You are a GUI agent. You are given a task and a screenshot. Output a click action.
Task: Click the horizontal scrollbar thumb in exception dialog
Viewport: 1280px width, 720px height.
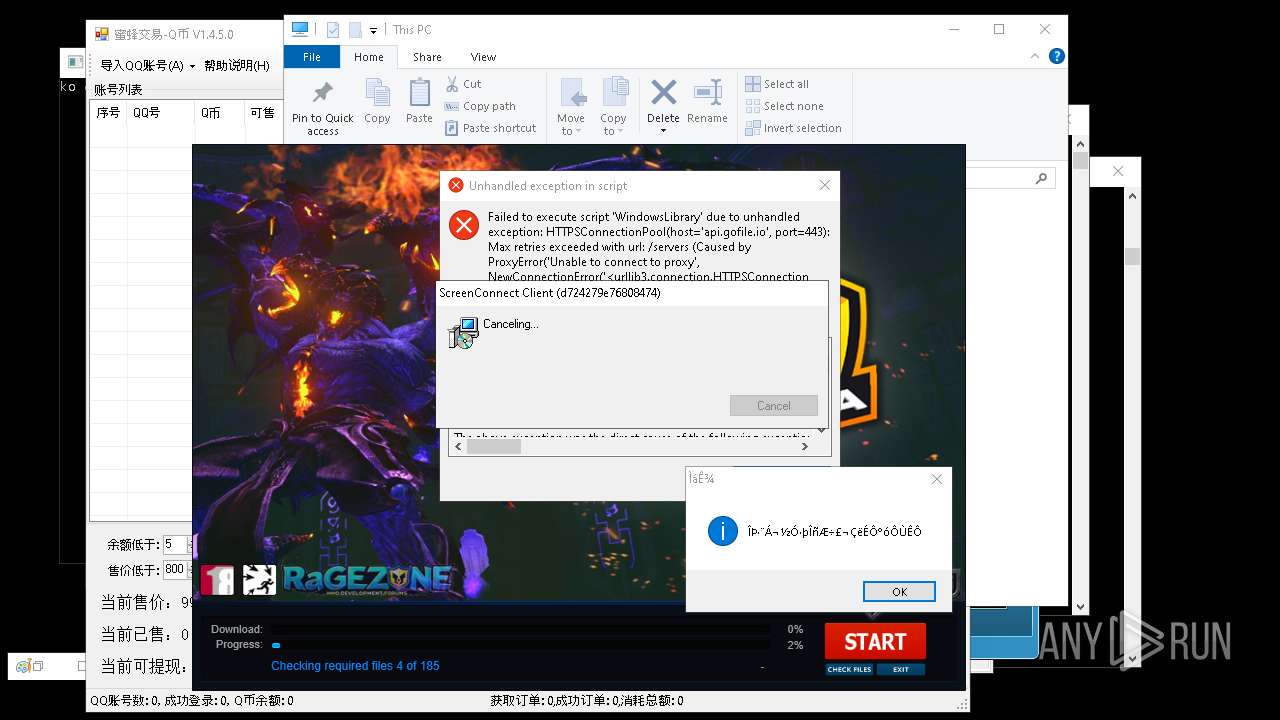pyautogui.click(x=494, y=447)
